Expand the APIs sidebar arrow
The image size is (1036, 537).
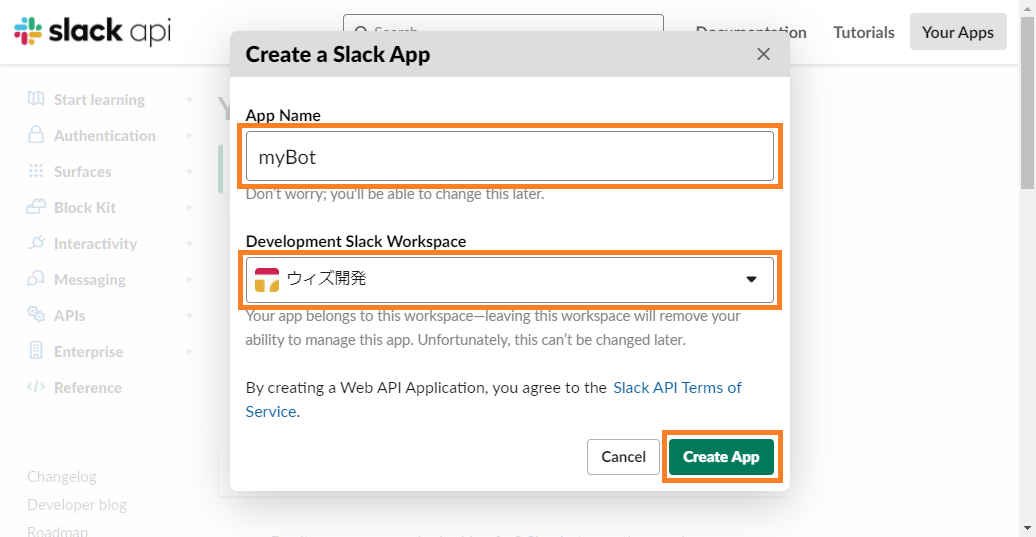point(190,316)
